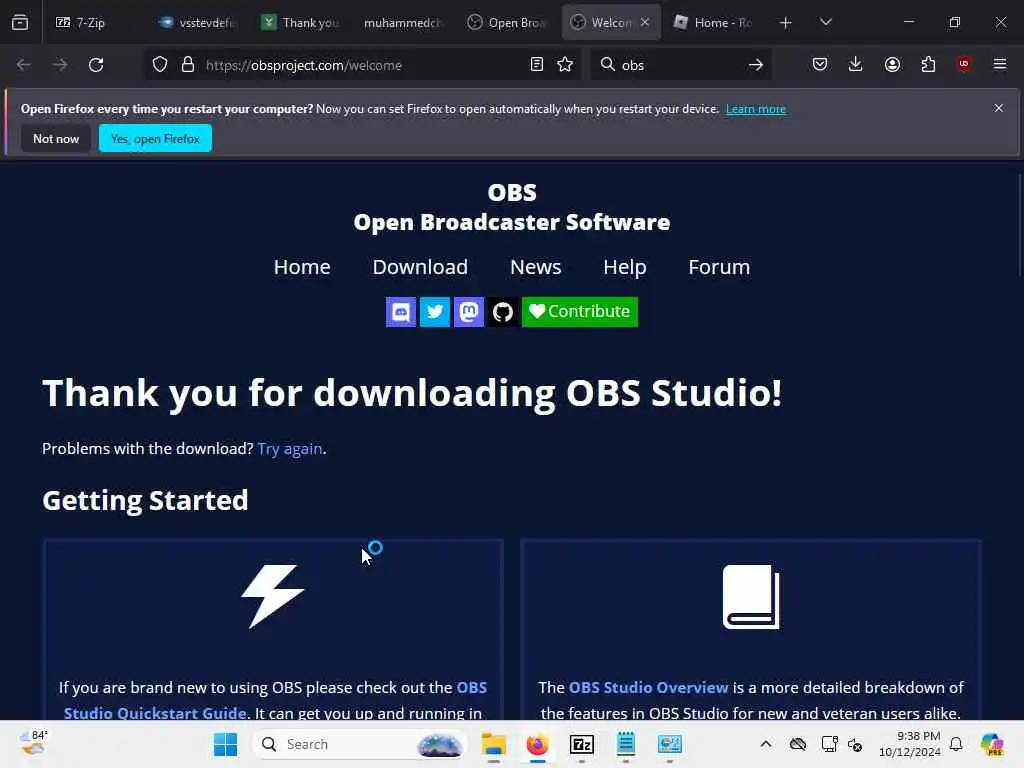
Task: Bookmark this page with the star
Action: (x=565, y=65)
